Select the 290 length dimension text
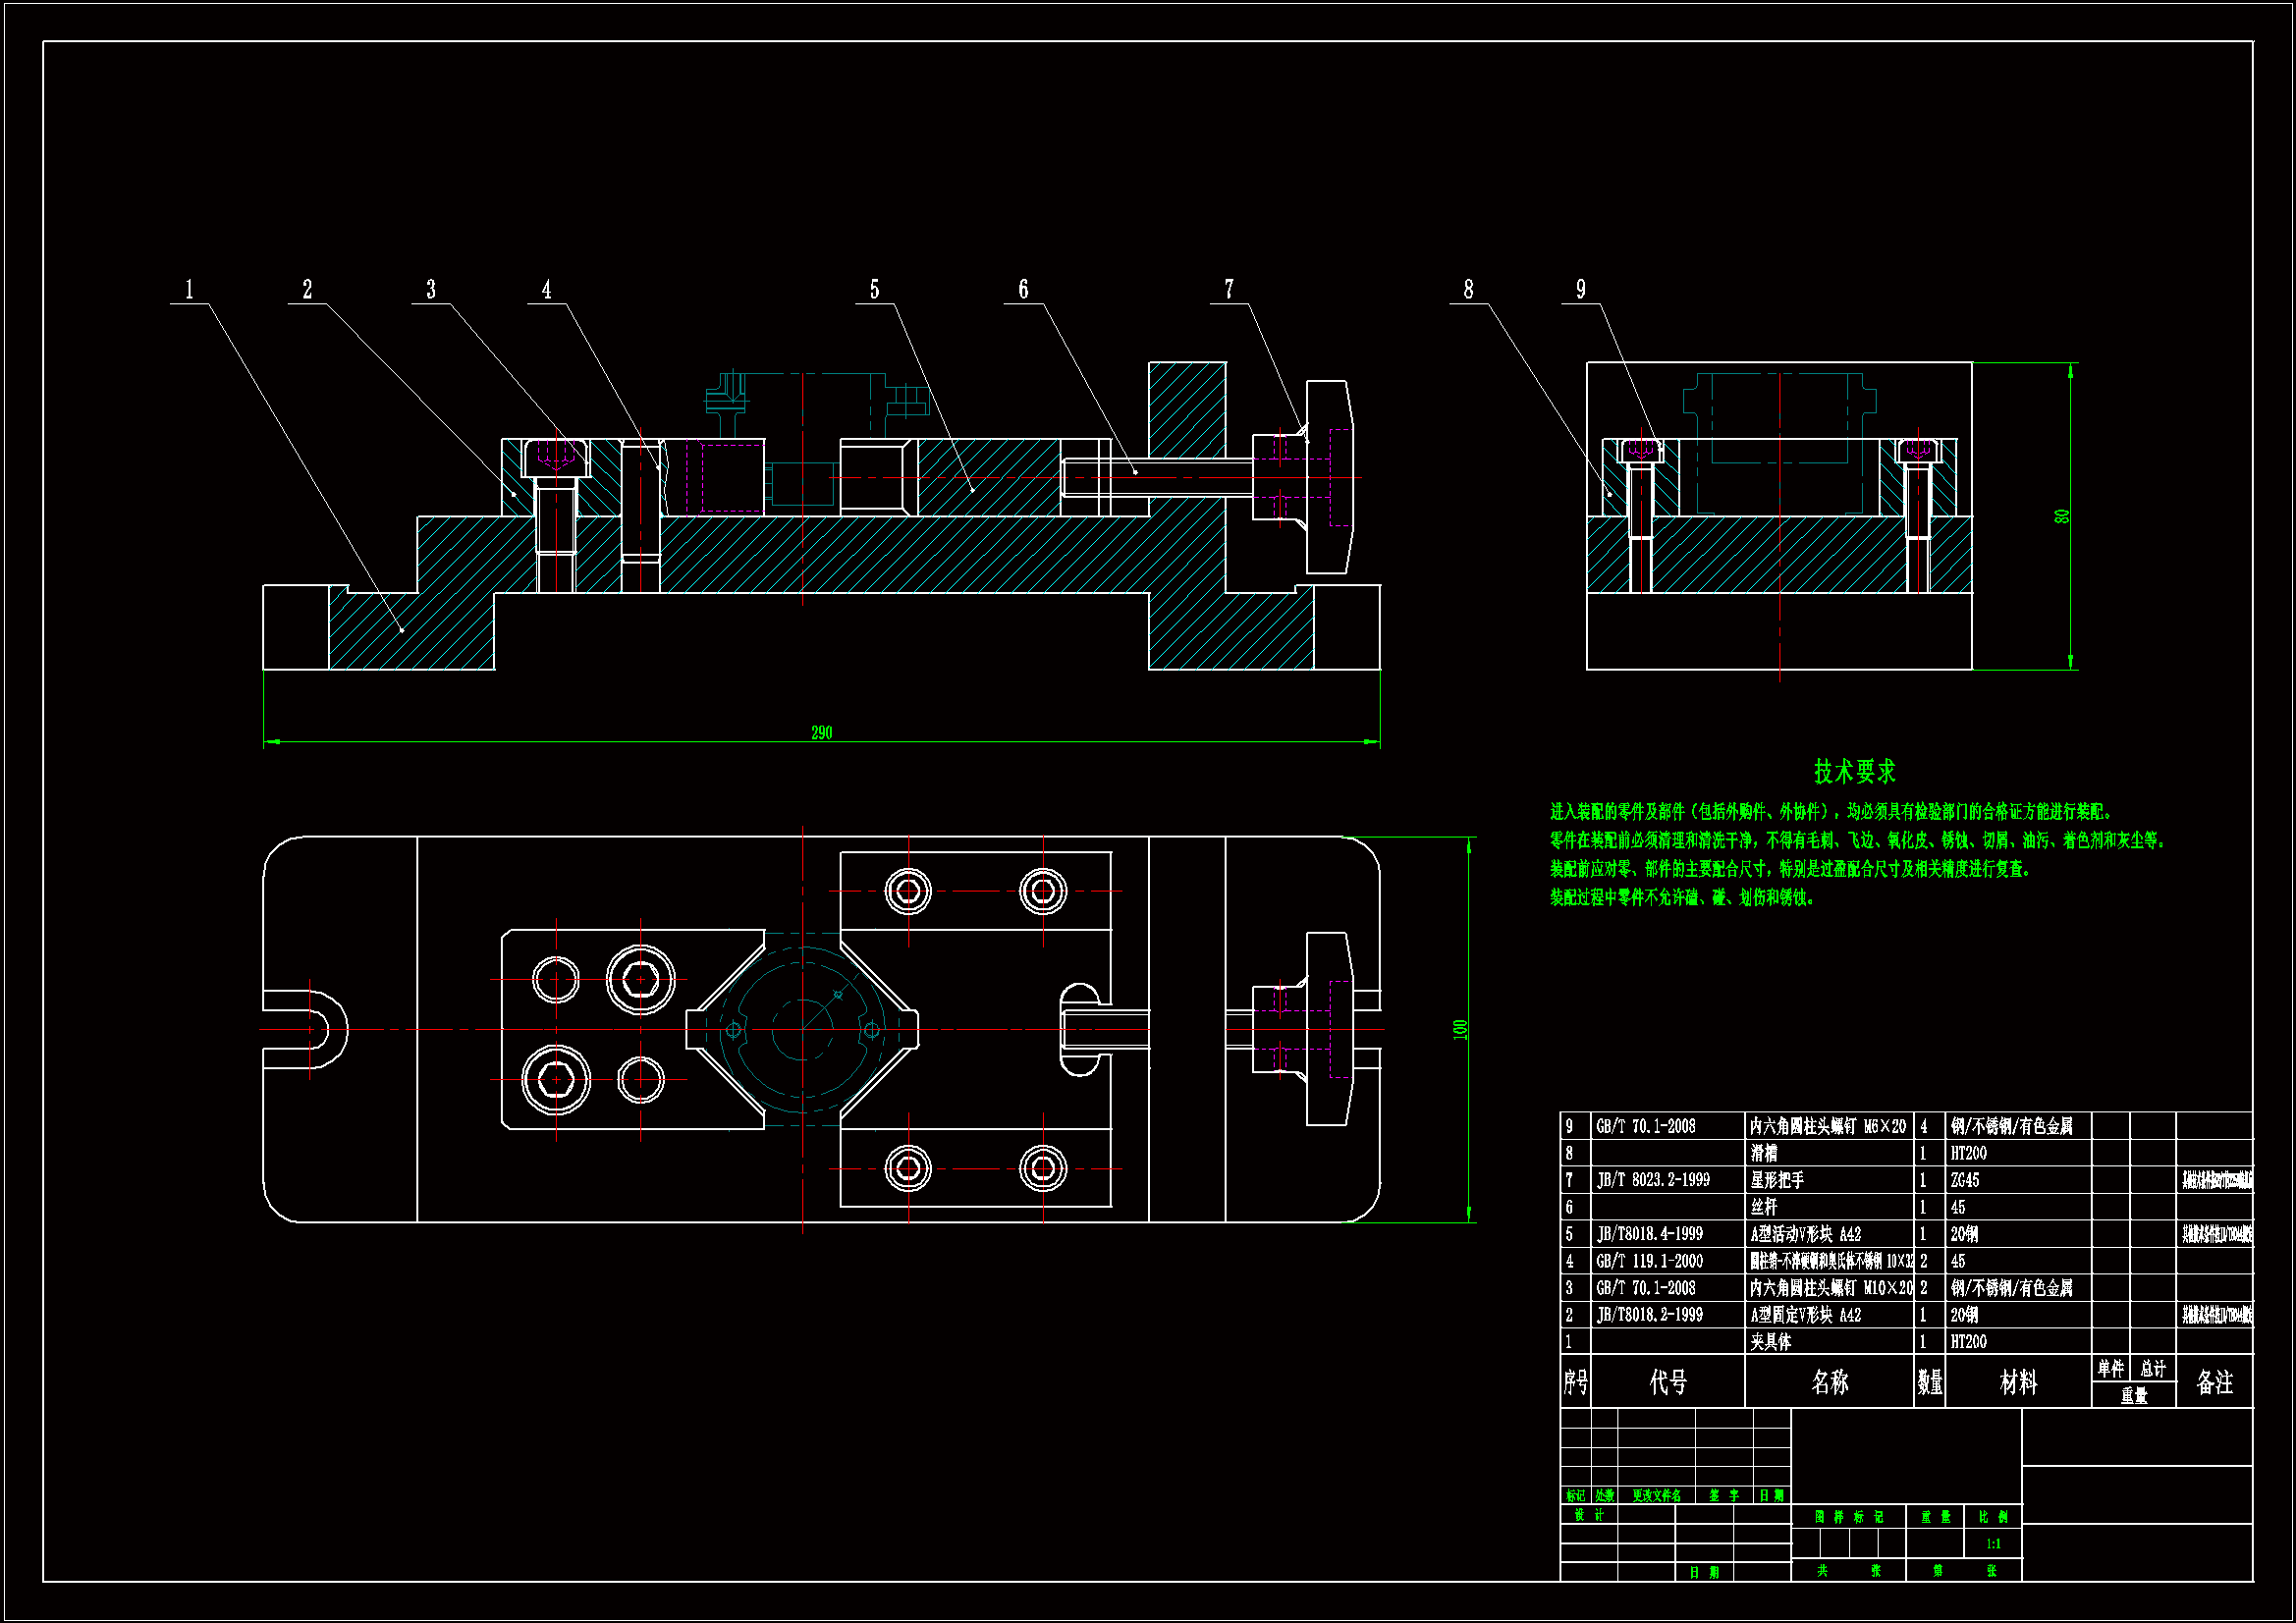The width and height of the screenshot is (2296, 1623). click(x=821, y=733)
